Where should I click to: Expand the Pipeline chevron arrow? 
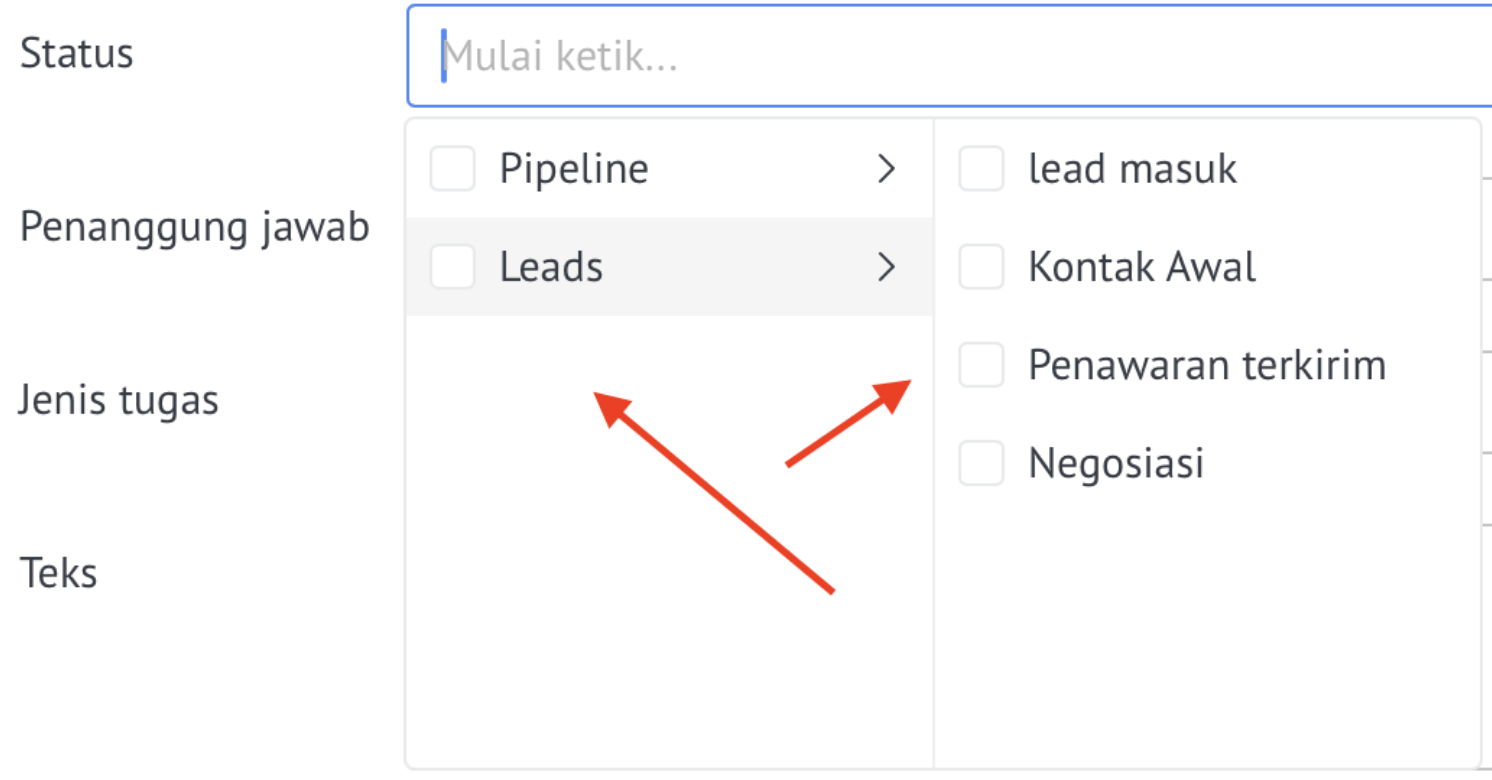tap(886, 169)
